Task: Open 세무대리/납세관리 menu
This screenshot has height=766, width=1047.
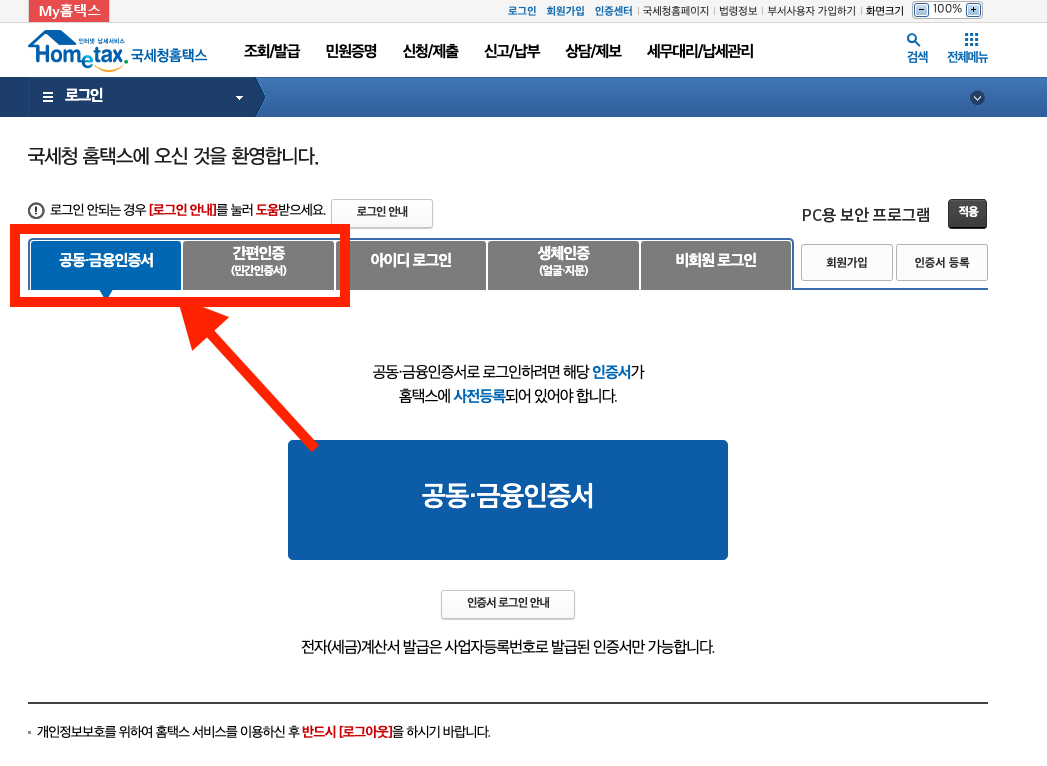Action: (700, 51)
